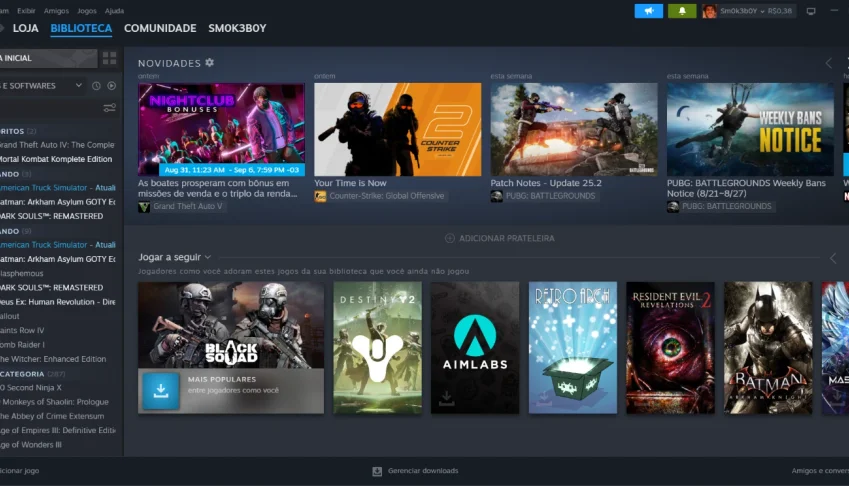Click Adicionar jogo at bottom left
Screen dimensions: 849x486
(x=19, y=471)
